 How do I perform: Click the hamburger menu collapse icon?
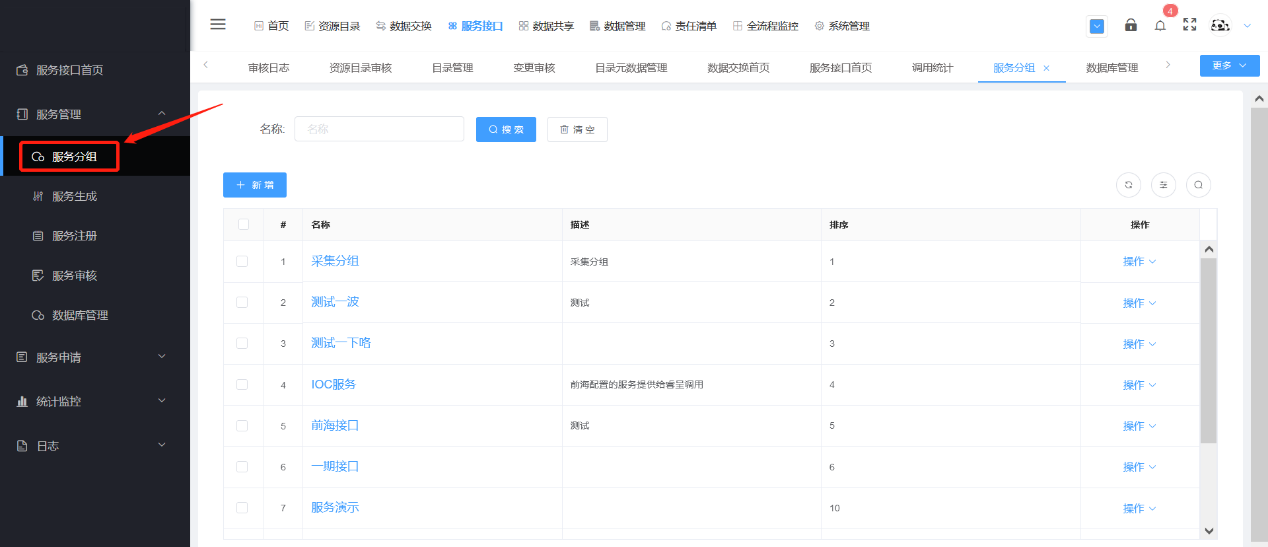[218, 25]
